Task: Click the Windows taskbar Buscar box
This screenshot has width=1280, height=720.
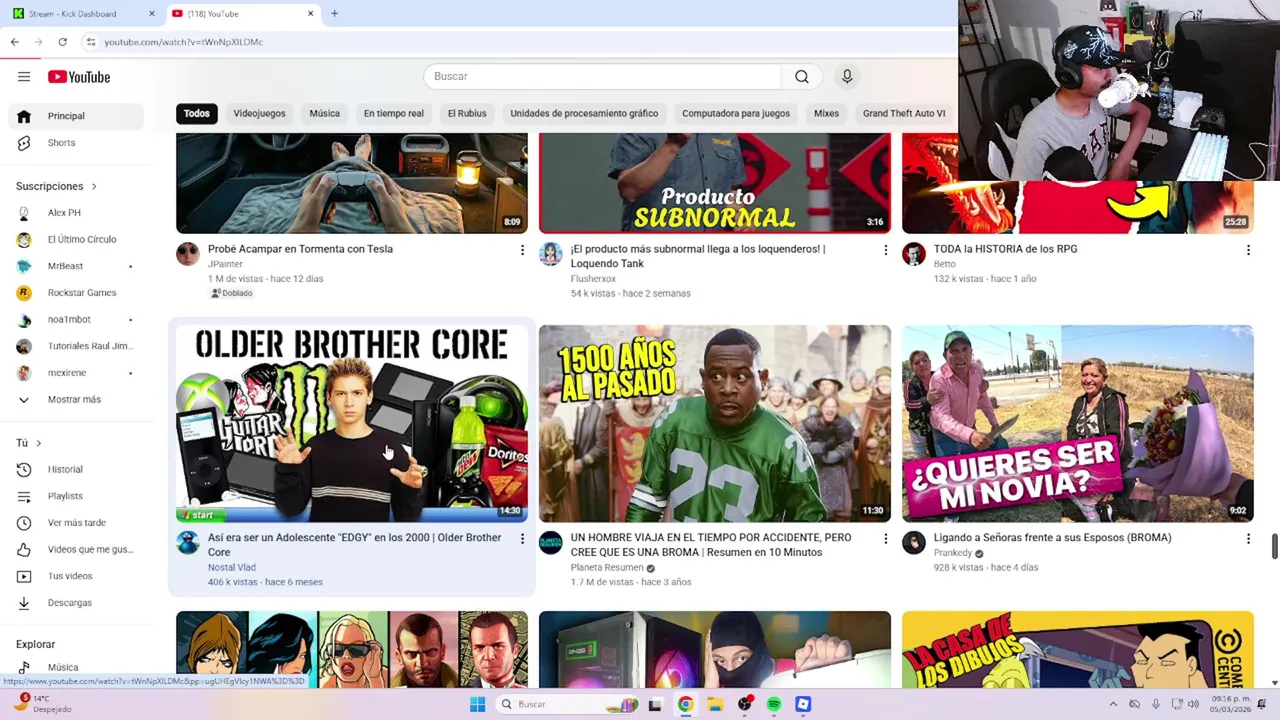Action: coord(568,704)
